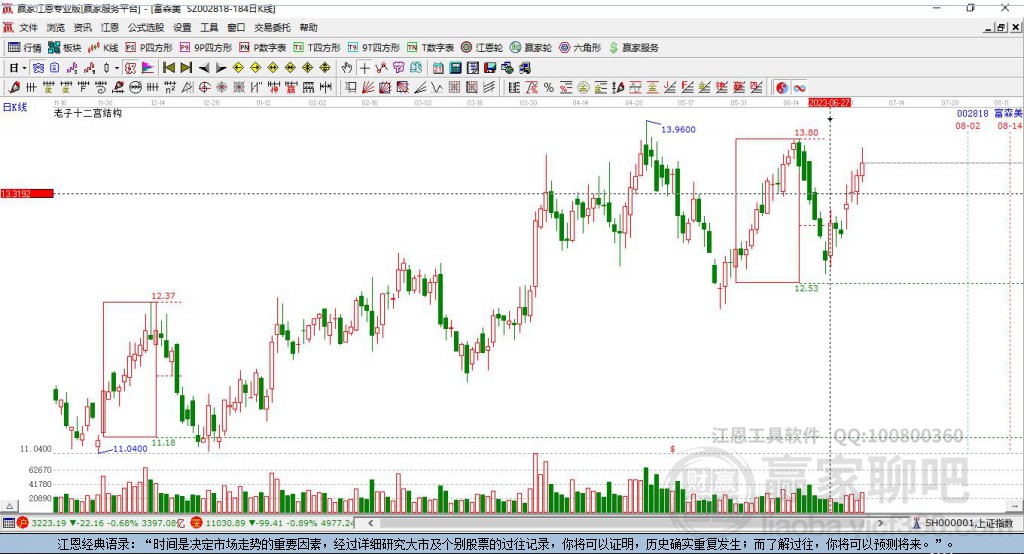Open the 公式选股 menu
1024x554 pixels.
146,27
